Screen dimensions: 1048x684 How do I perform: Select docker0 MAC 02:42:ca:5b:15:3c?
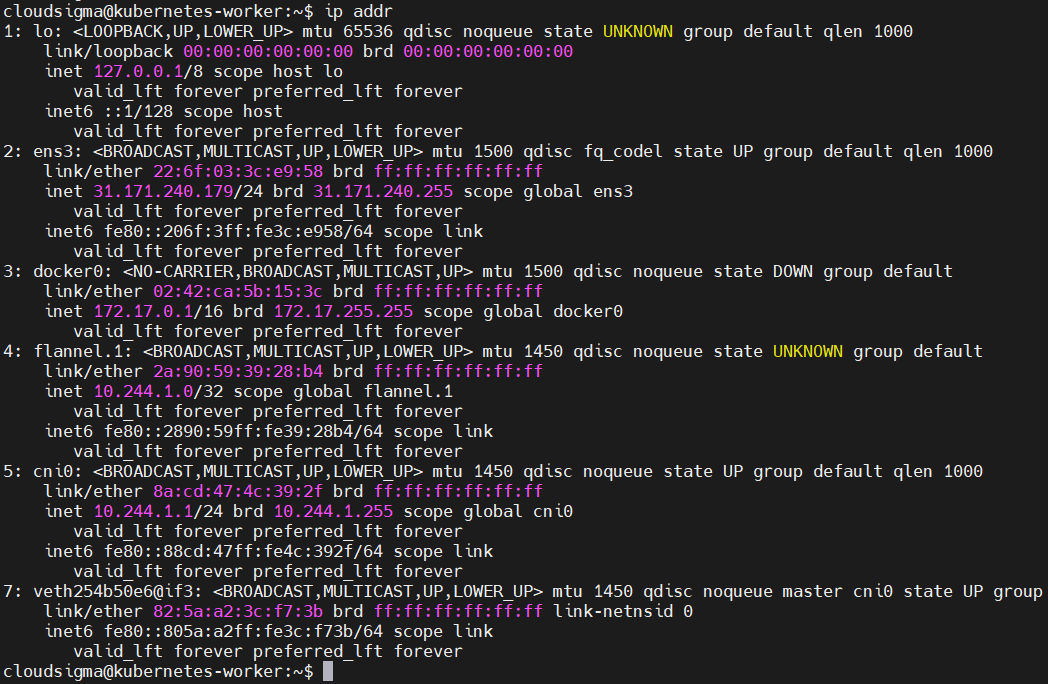[238, 292]
